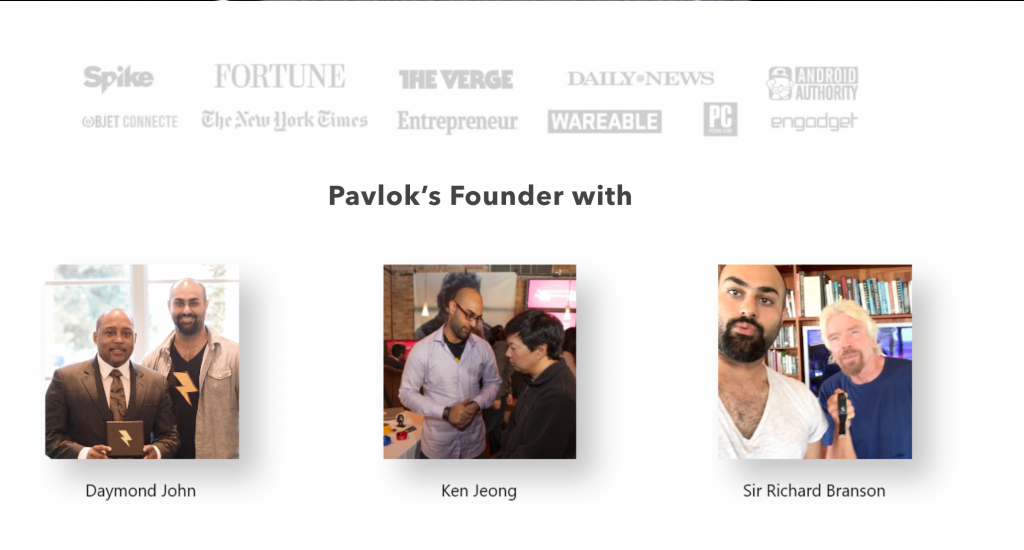The height and width of the screenshot is (550, 1024).
Task: Click the Sir Richard Branson caption
Action: point(814,491)
